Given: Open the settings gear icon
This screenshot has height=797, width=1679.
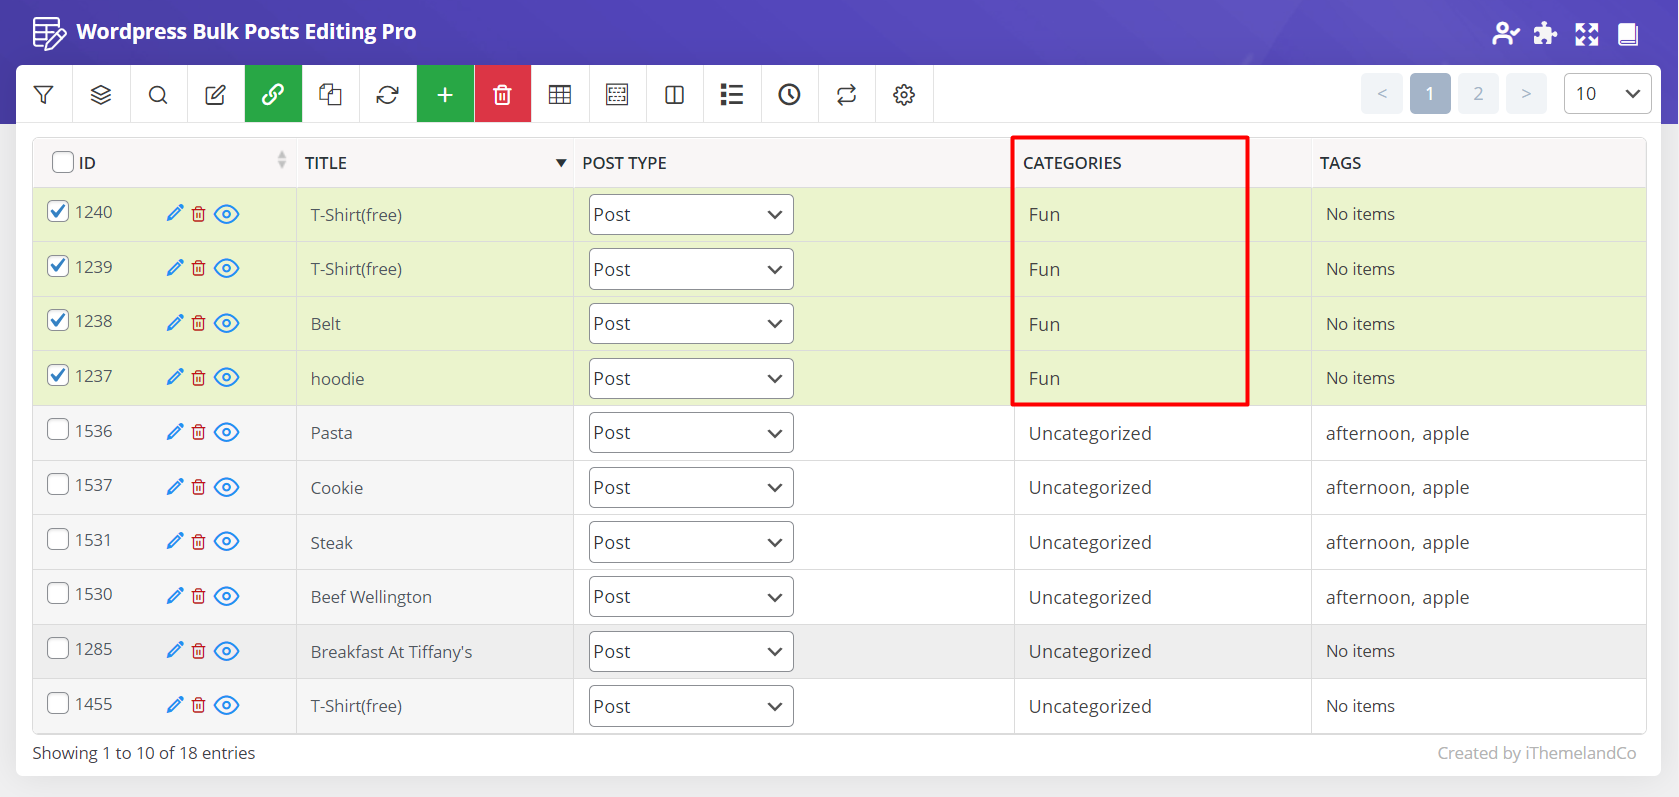Looking at the screenshot, I should (904, 94).
